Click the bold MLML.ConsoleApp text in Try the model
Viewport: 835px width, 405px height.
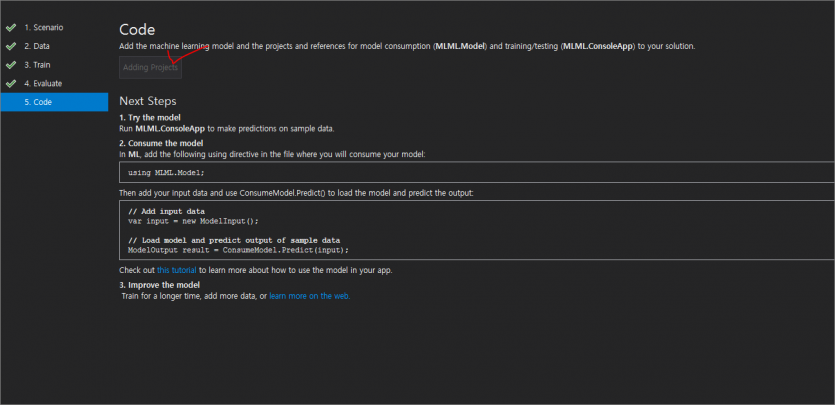[170, 129]
